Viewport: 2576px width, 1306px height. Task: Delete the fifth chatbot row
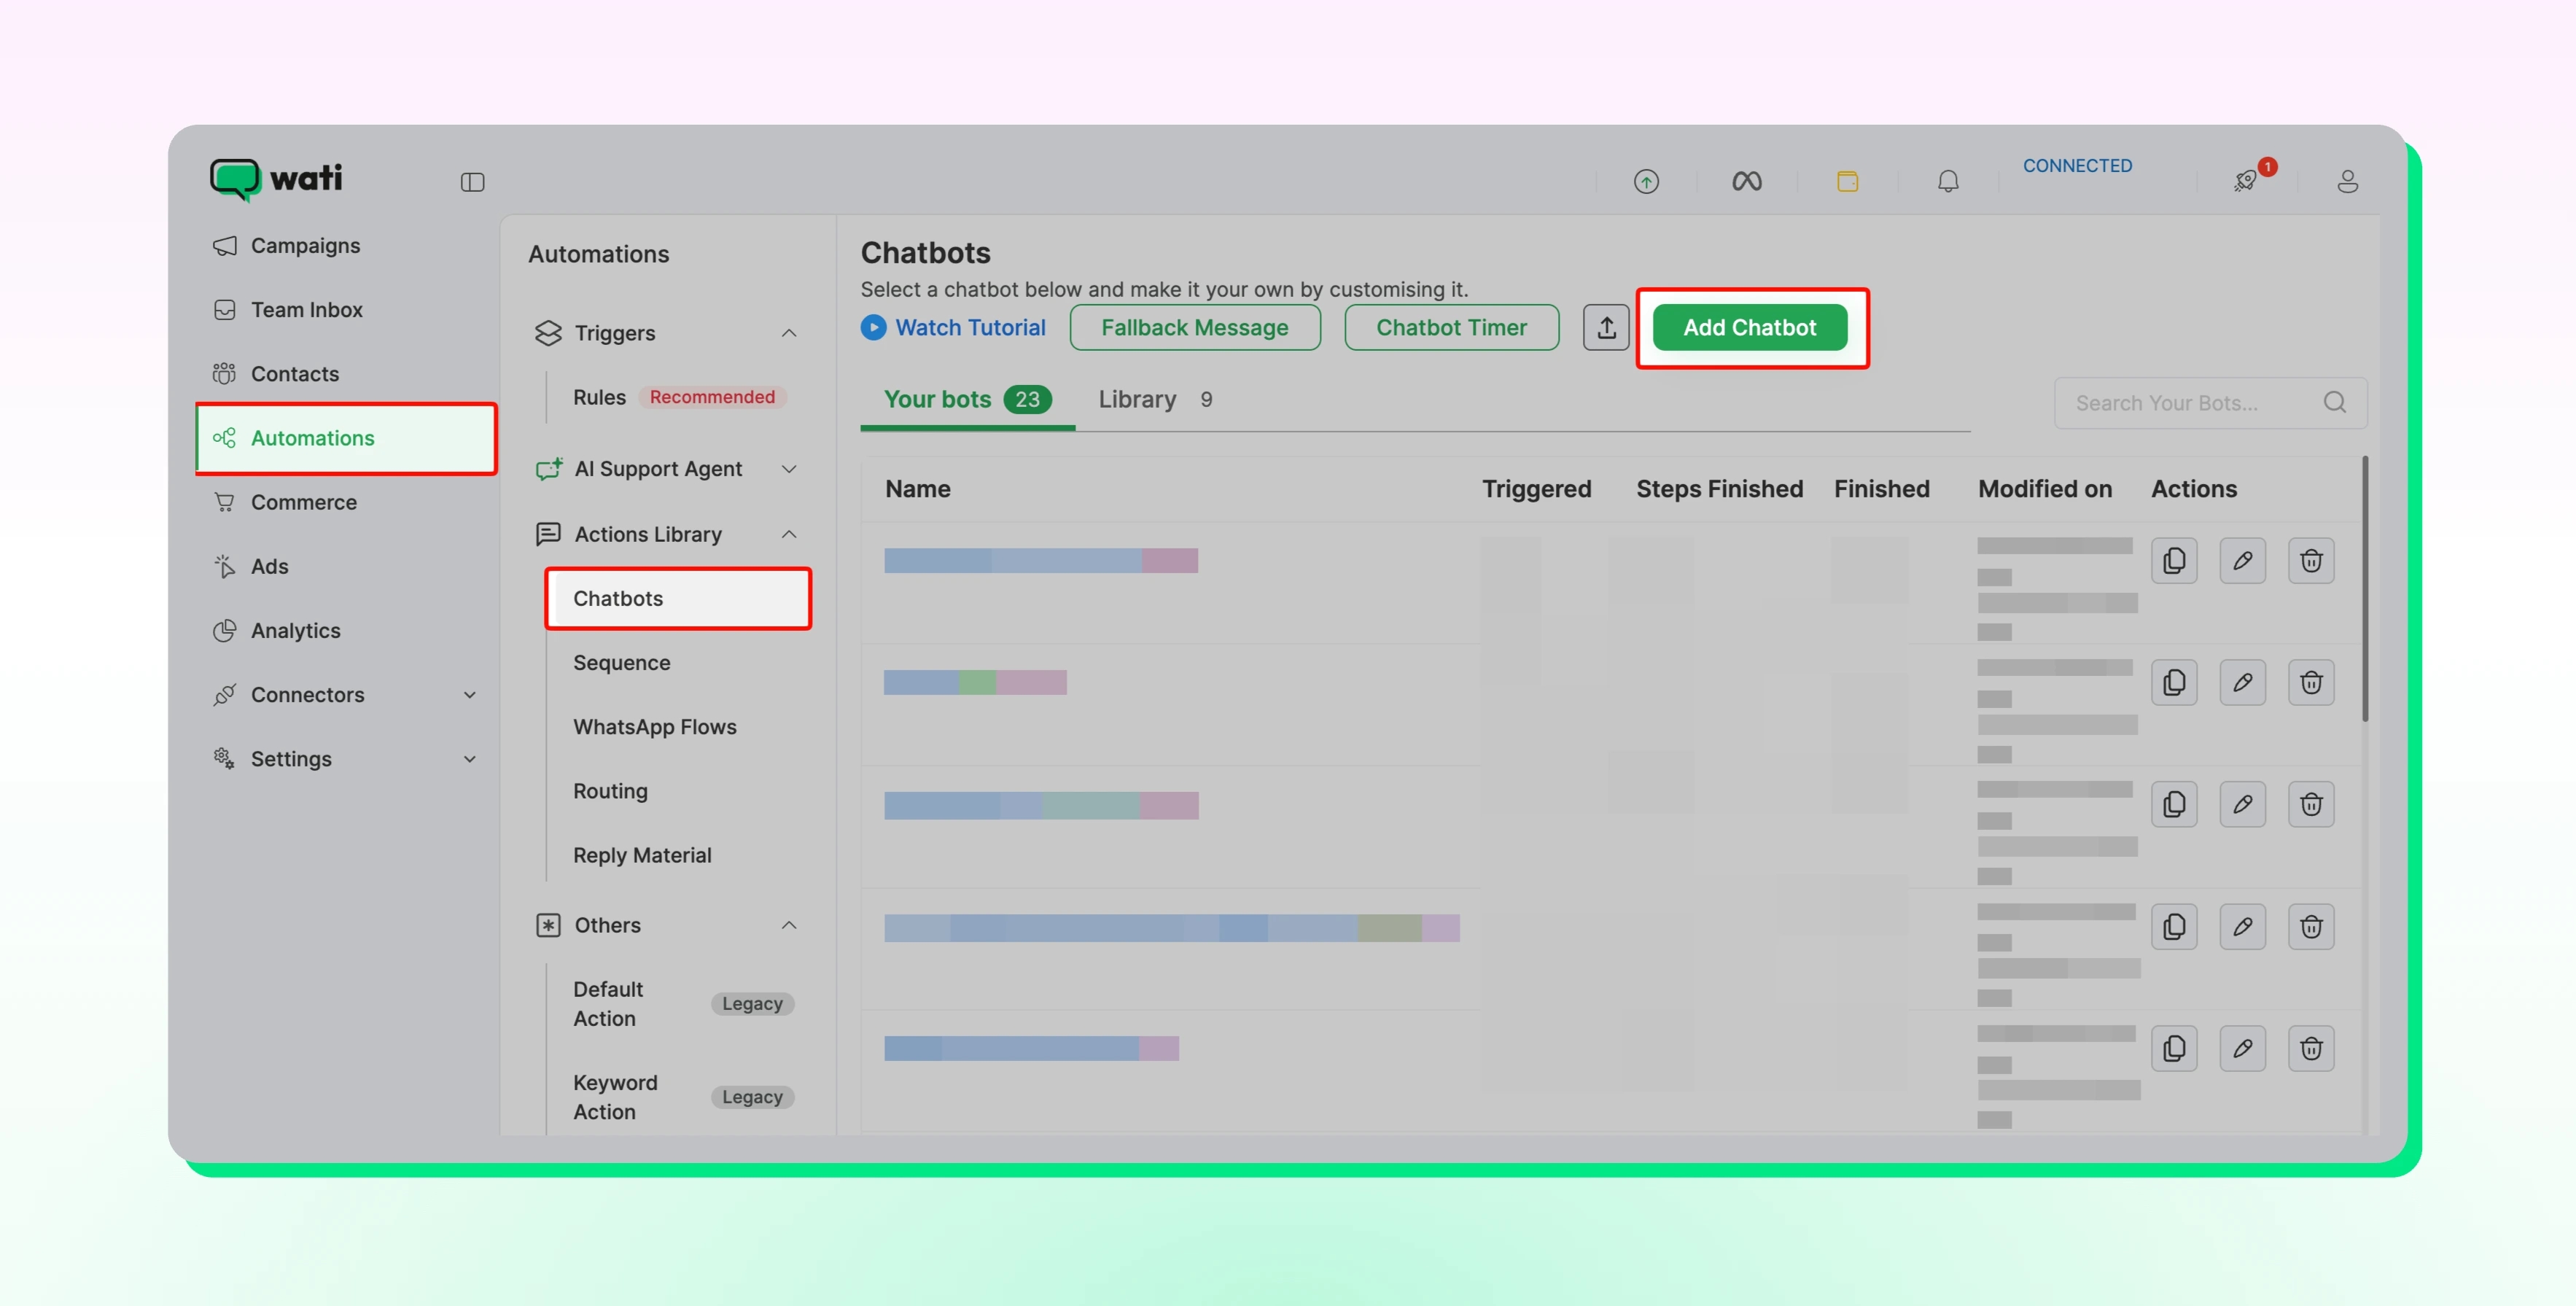click(2311, 1049)
